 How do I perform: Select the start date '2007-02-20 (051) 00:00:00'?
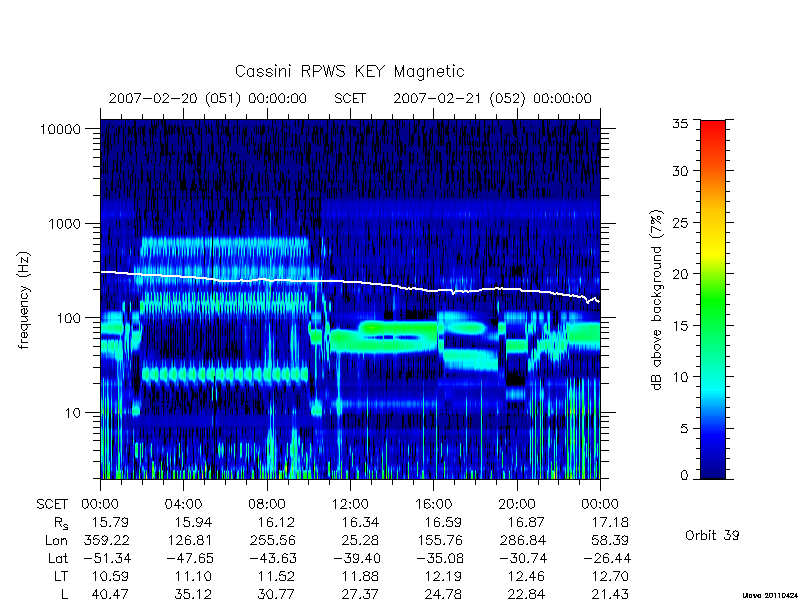[x=208, y=98]
